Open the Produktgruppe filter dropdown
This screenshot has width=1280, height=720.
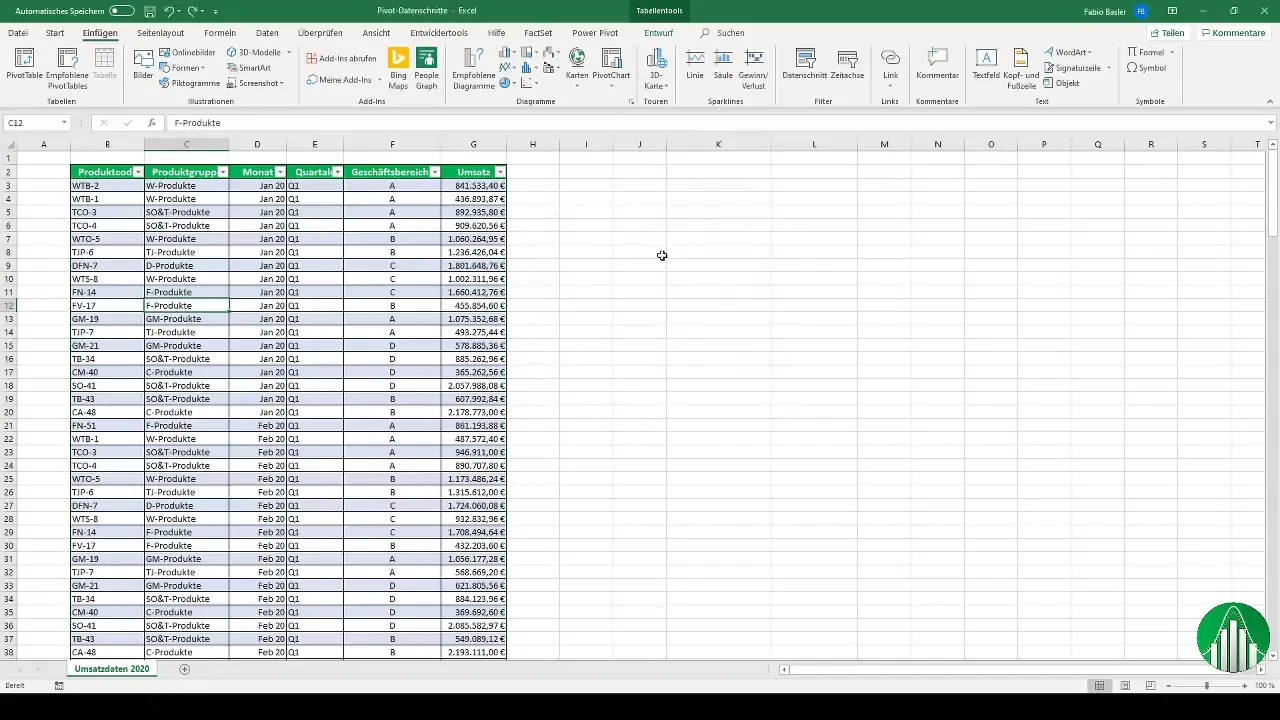[223, 172]
